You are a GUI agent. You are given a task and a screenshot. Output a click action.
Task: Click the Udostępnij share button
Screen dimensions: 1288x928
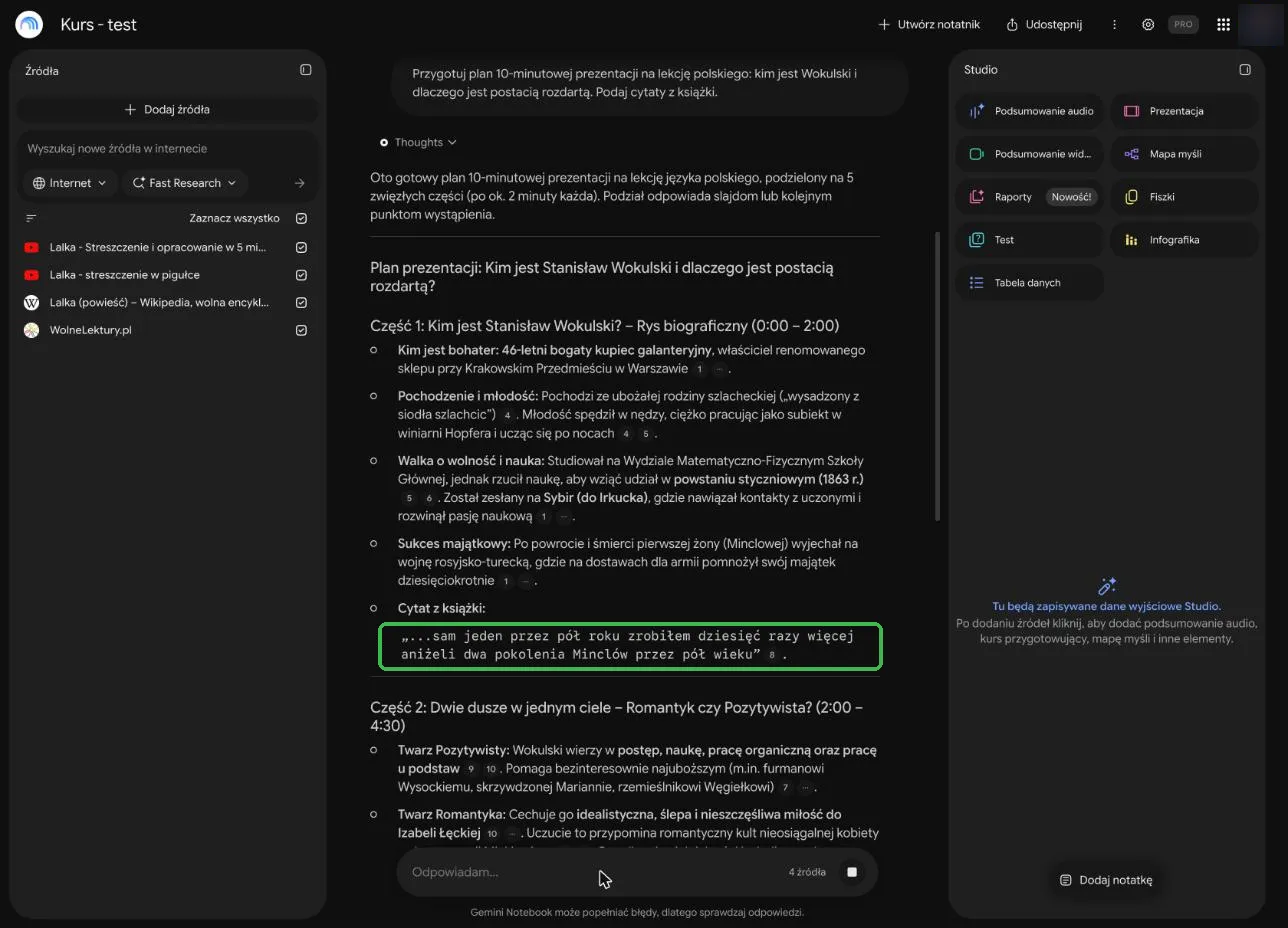pos(1043,25)
